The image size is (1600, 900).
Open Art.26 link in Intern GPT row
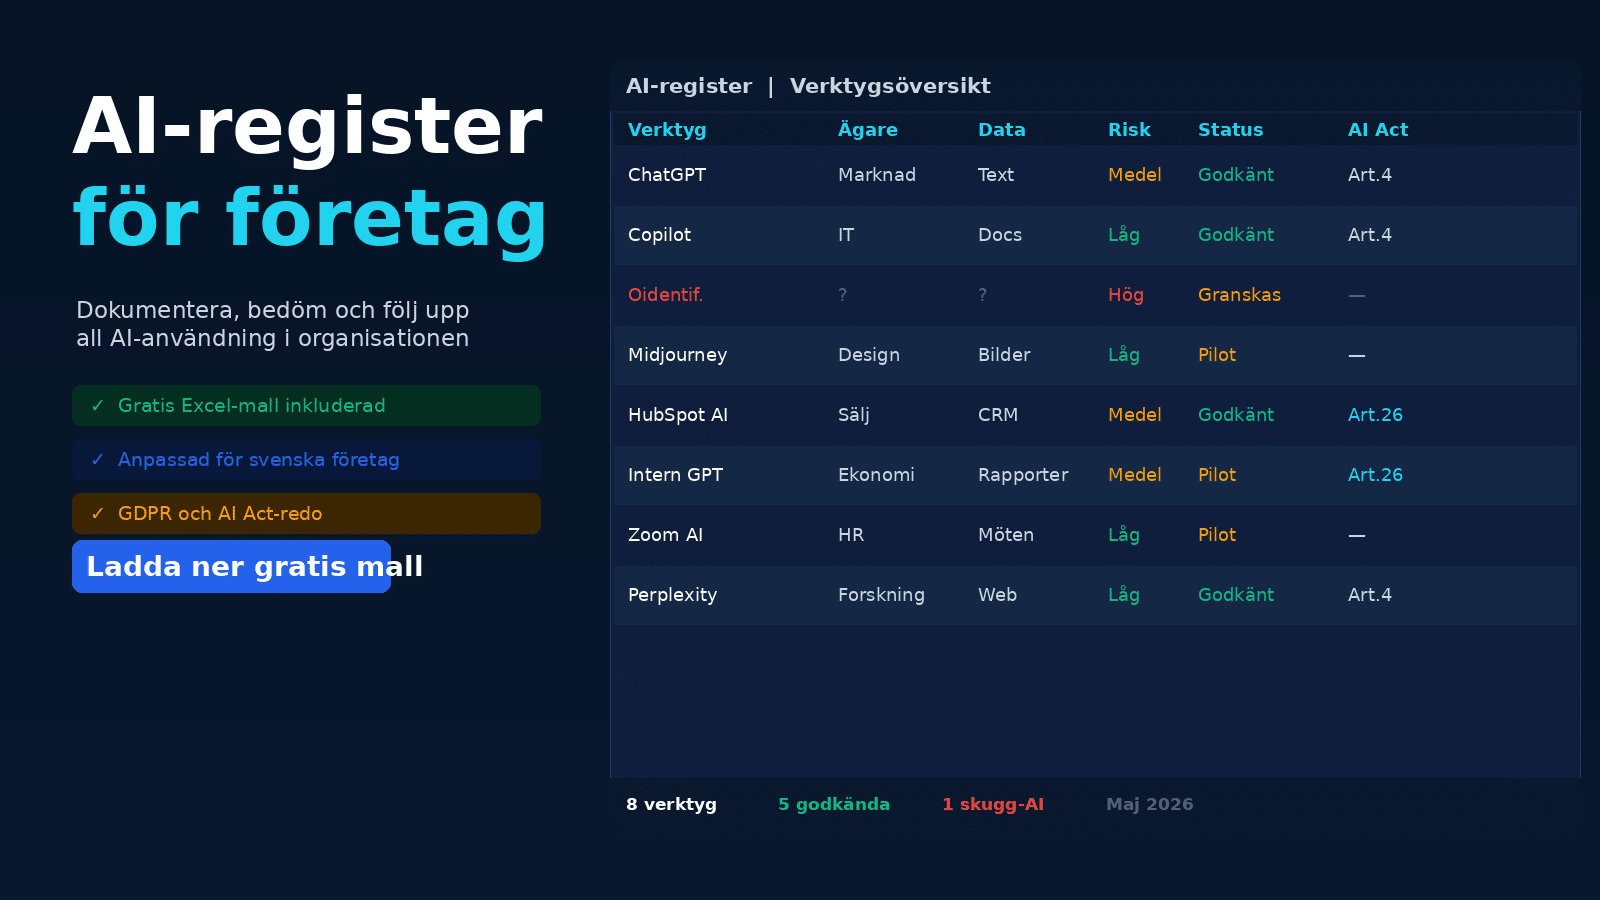[x=1375, y=475]
